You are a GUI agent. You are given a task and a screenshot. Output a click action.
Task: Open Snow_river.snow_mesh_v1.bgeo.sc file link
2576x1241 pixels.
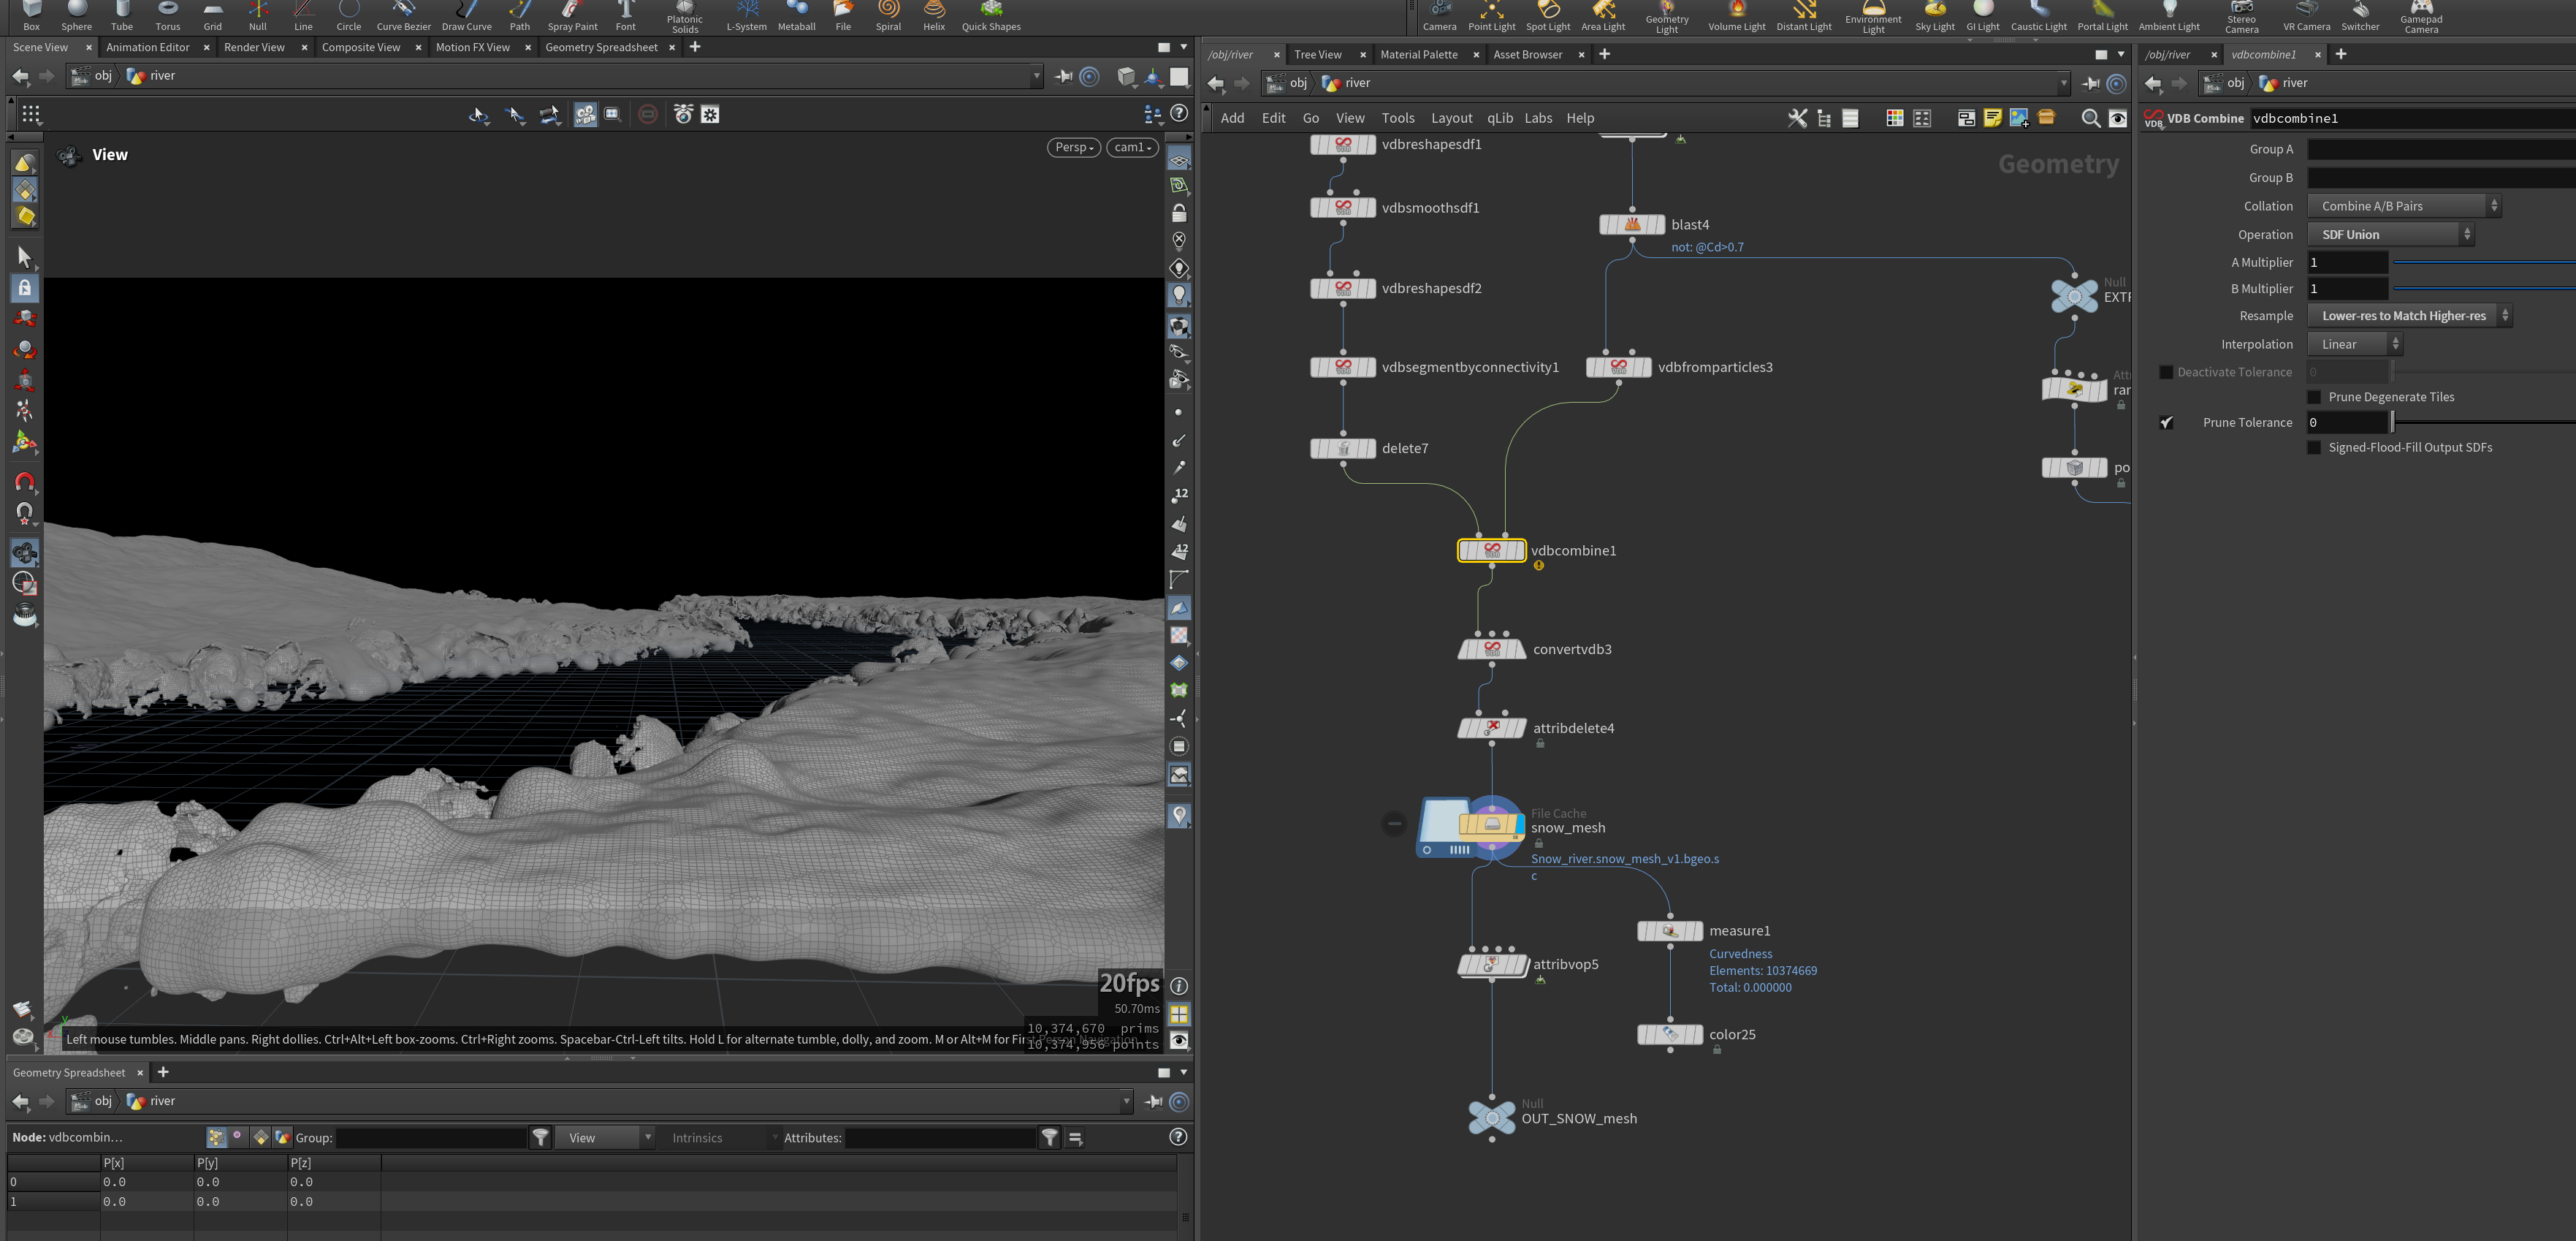(1624, 866)
